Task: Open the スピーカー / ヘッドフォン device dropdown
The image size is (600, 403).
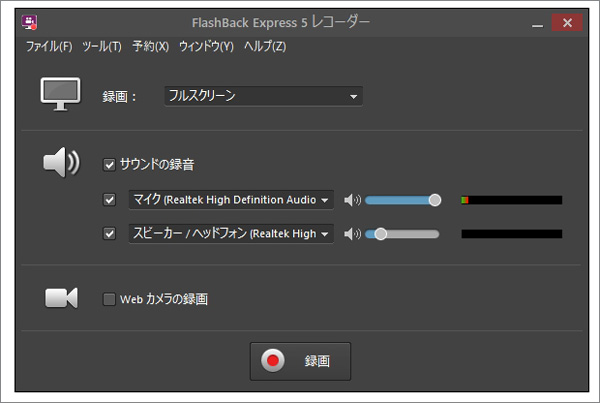Action: [x=231, y=233]
